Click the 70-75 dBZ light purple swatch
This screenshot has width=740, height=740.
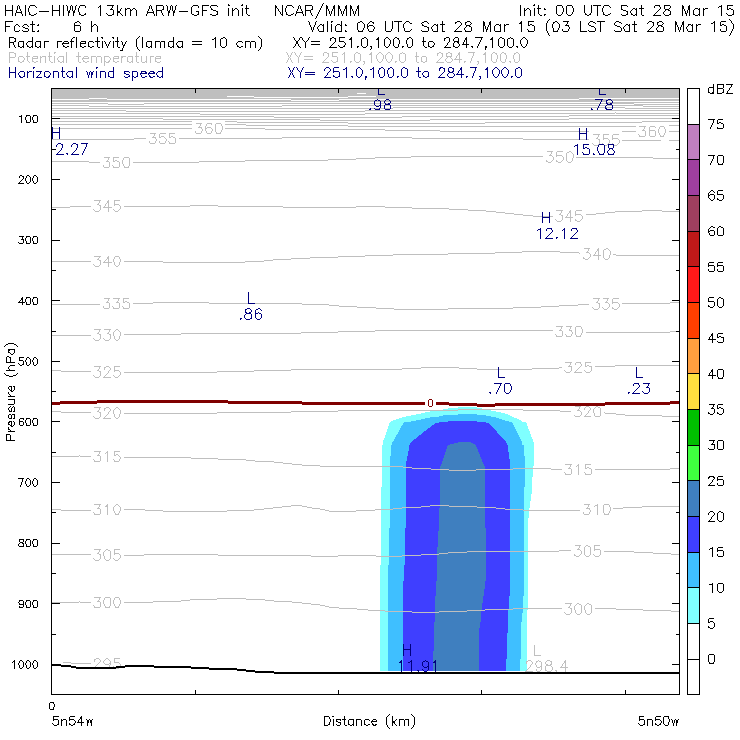[x=693, y=142]
